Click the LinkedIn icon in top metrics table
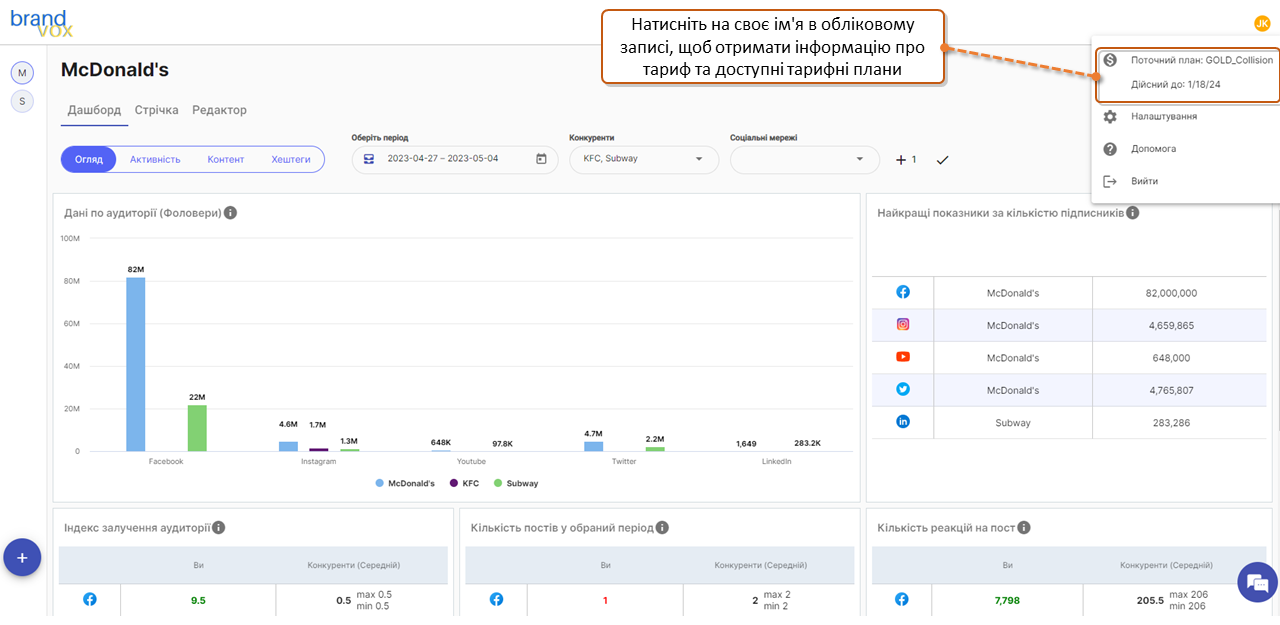 point(903,422)
